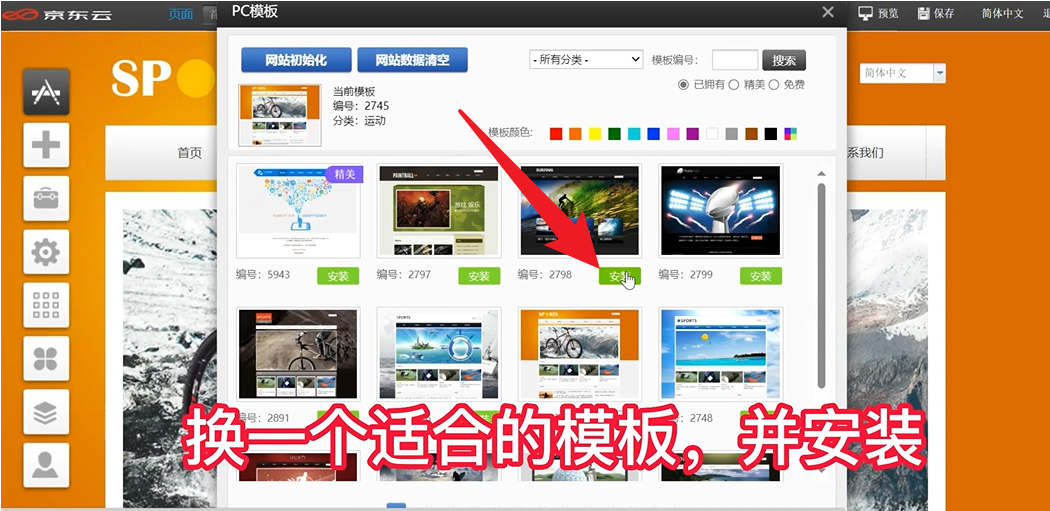
Task: Open the template design tool in left sidebar
Action: [46, 92]
